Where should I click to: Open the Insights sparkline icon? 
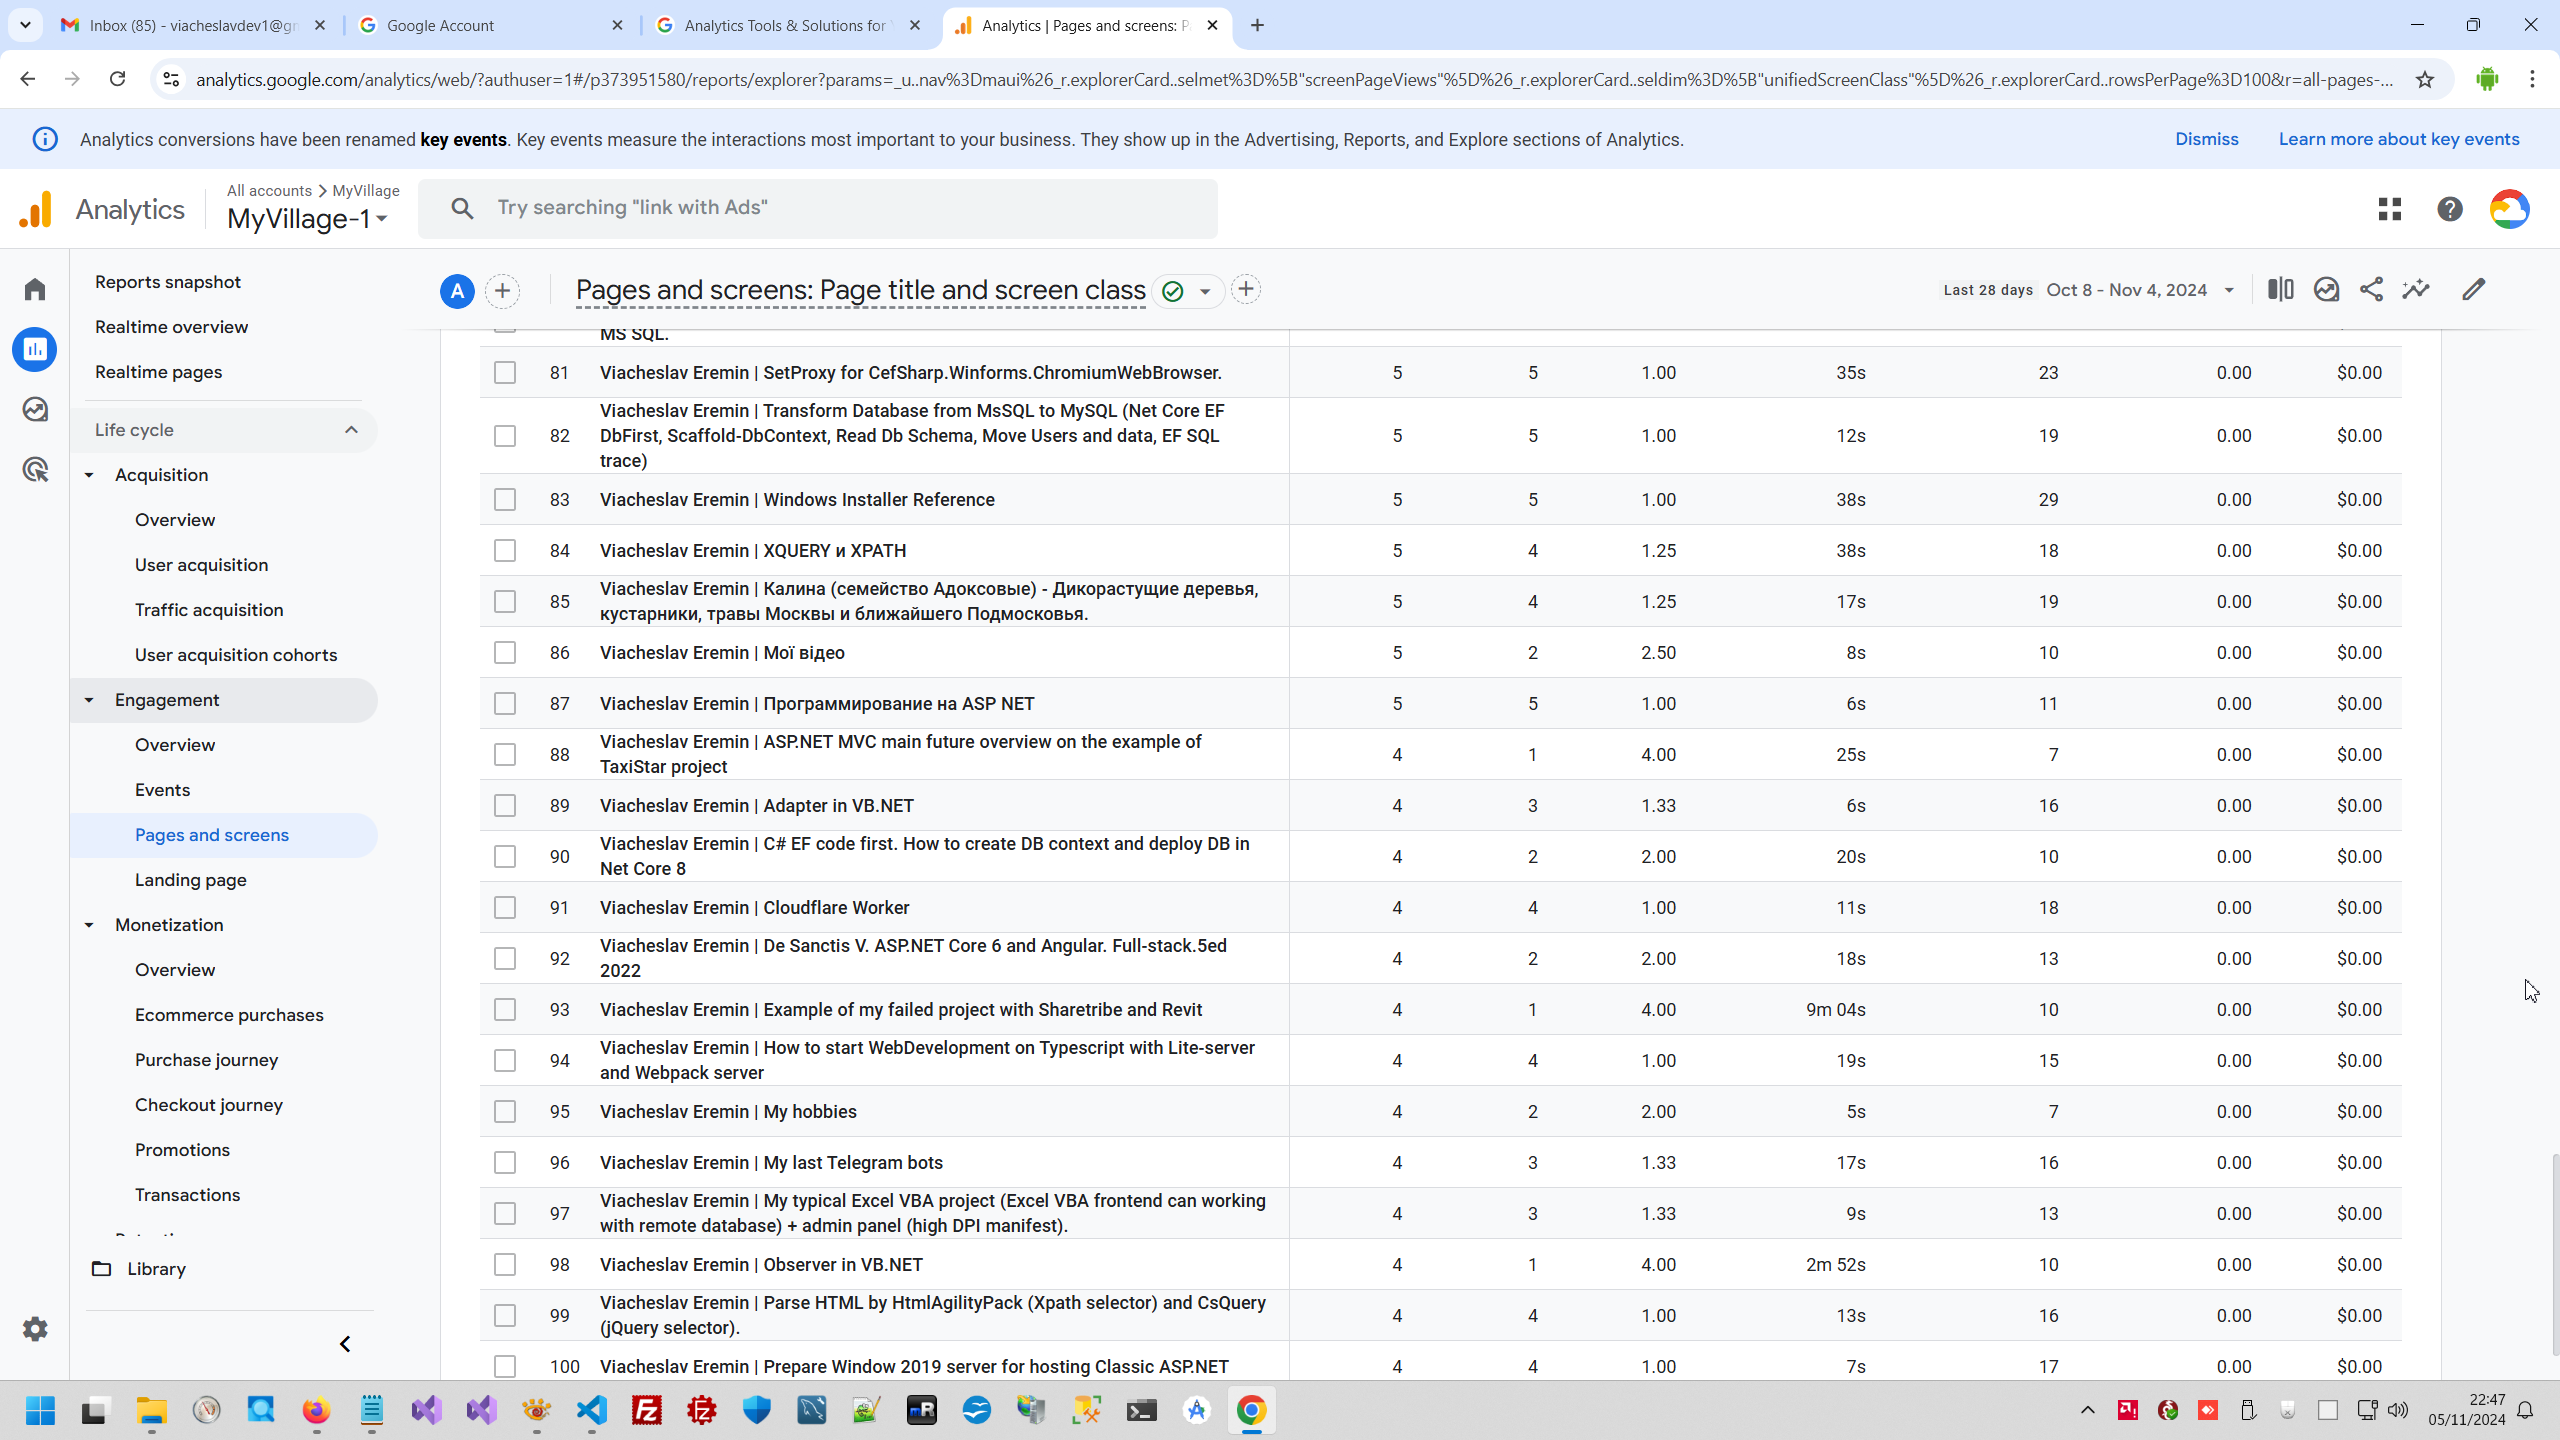point(2417,290)
